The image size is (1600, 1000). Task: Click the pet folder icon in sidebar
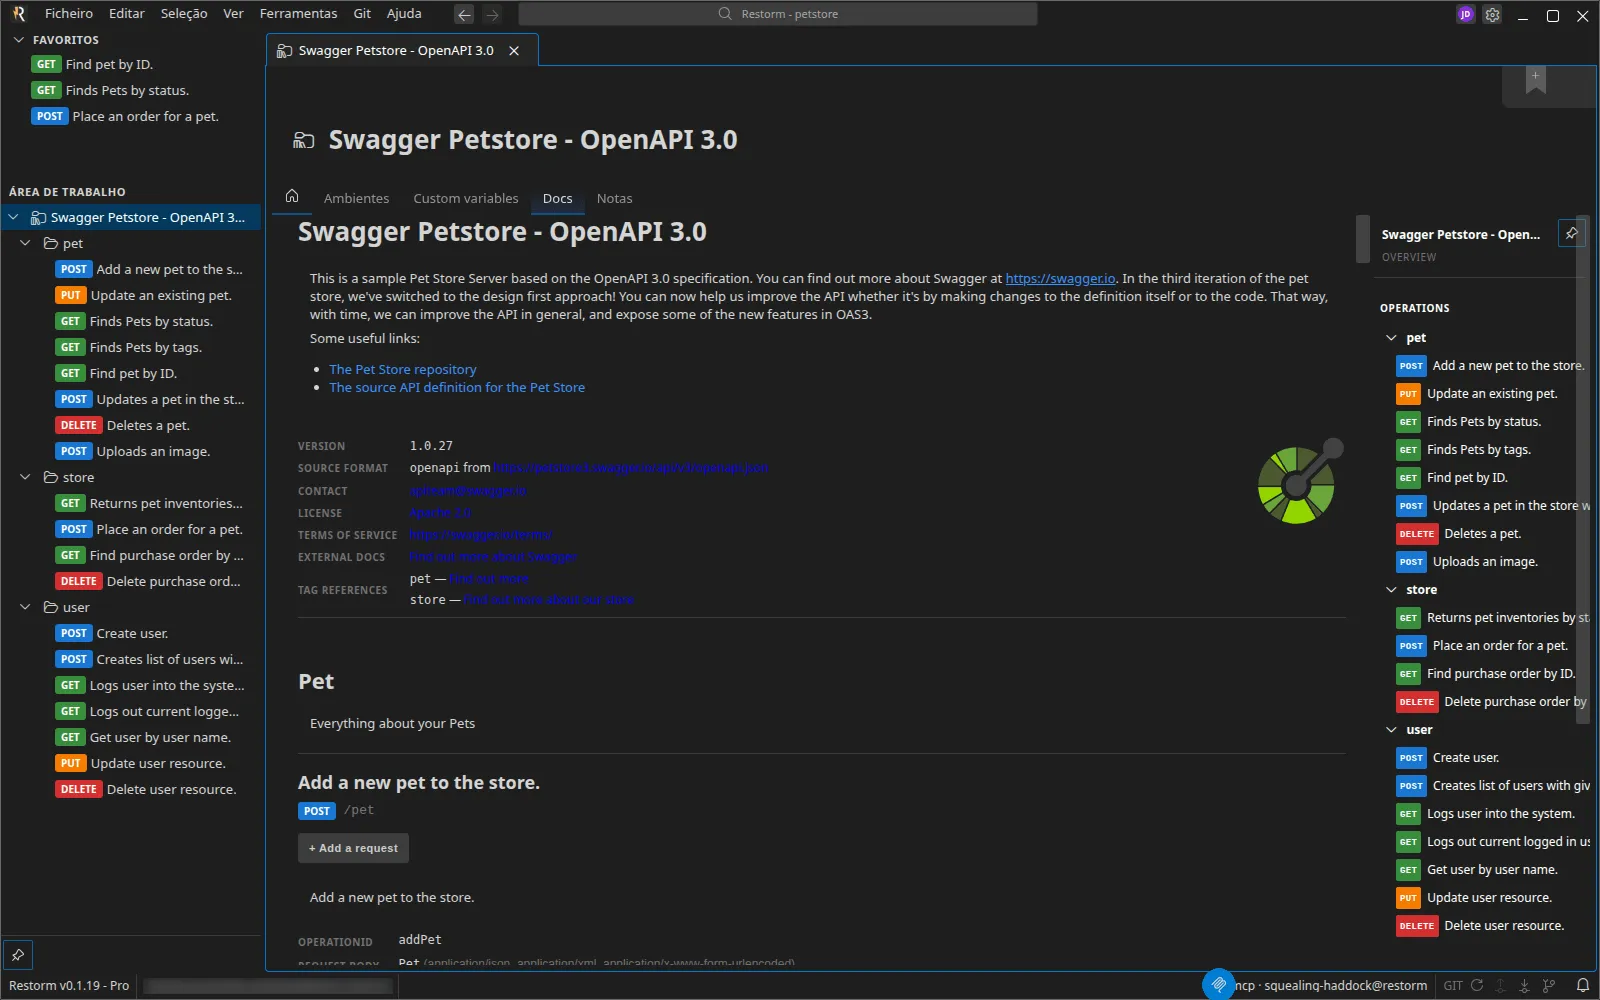tap(51, 243)
